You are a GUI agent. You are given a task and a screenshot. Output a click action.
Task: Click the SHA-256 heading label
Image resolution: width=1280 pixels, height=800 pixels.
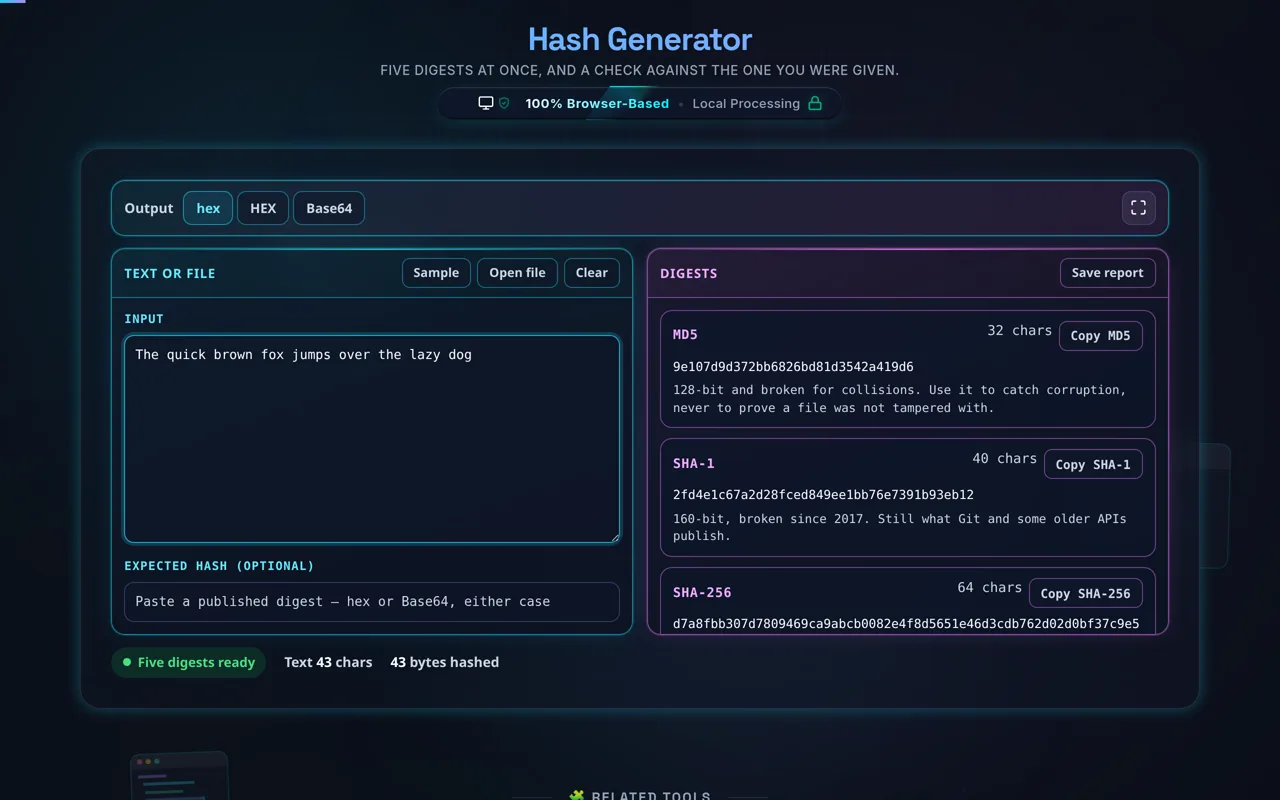click(x=702, y=592)
